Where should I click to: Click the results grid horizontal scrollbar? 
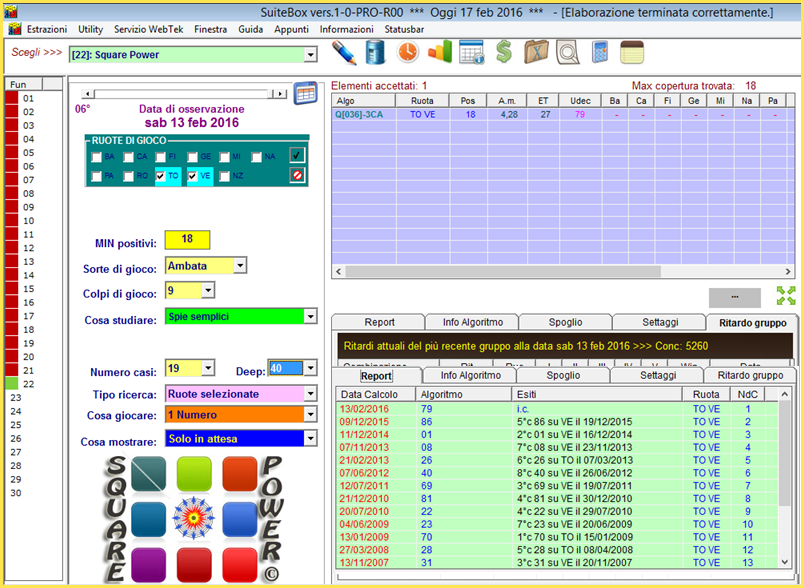[563, 271]
